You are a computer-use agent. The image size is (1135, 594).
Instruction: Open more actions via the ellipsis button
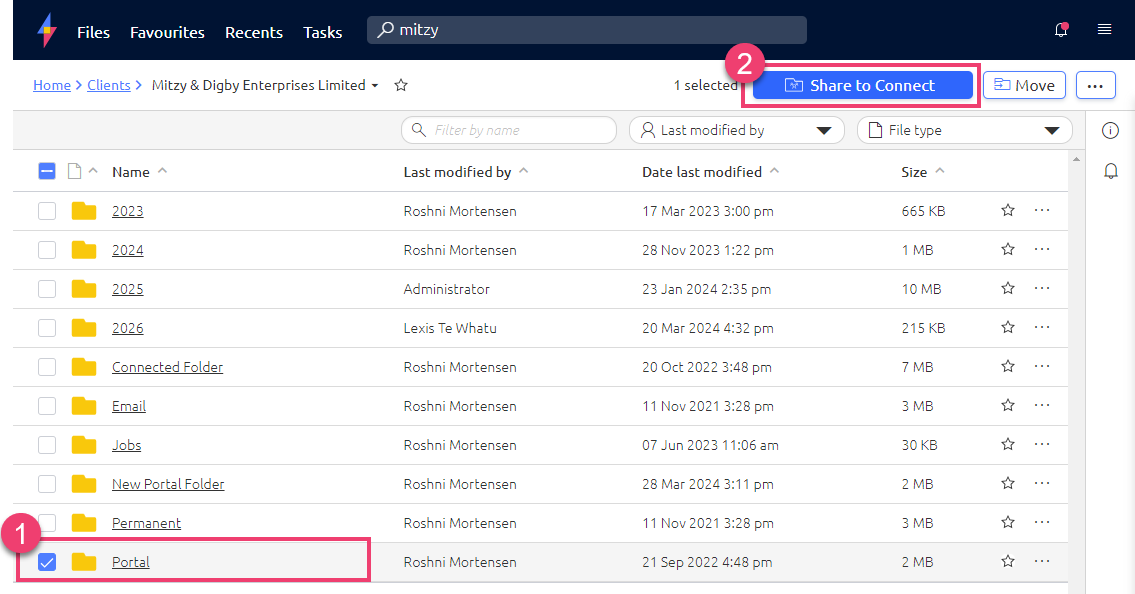[x=1095, y=85]
